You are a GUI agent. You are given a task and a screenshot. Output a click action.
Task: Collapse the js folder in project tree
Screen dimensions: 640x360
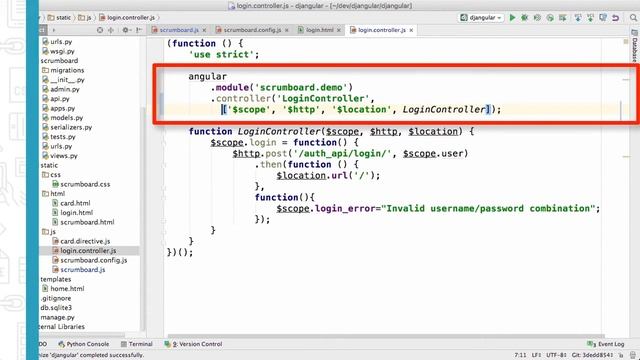pyautogui.click(x=49, y=231)
